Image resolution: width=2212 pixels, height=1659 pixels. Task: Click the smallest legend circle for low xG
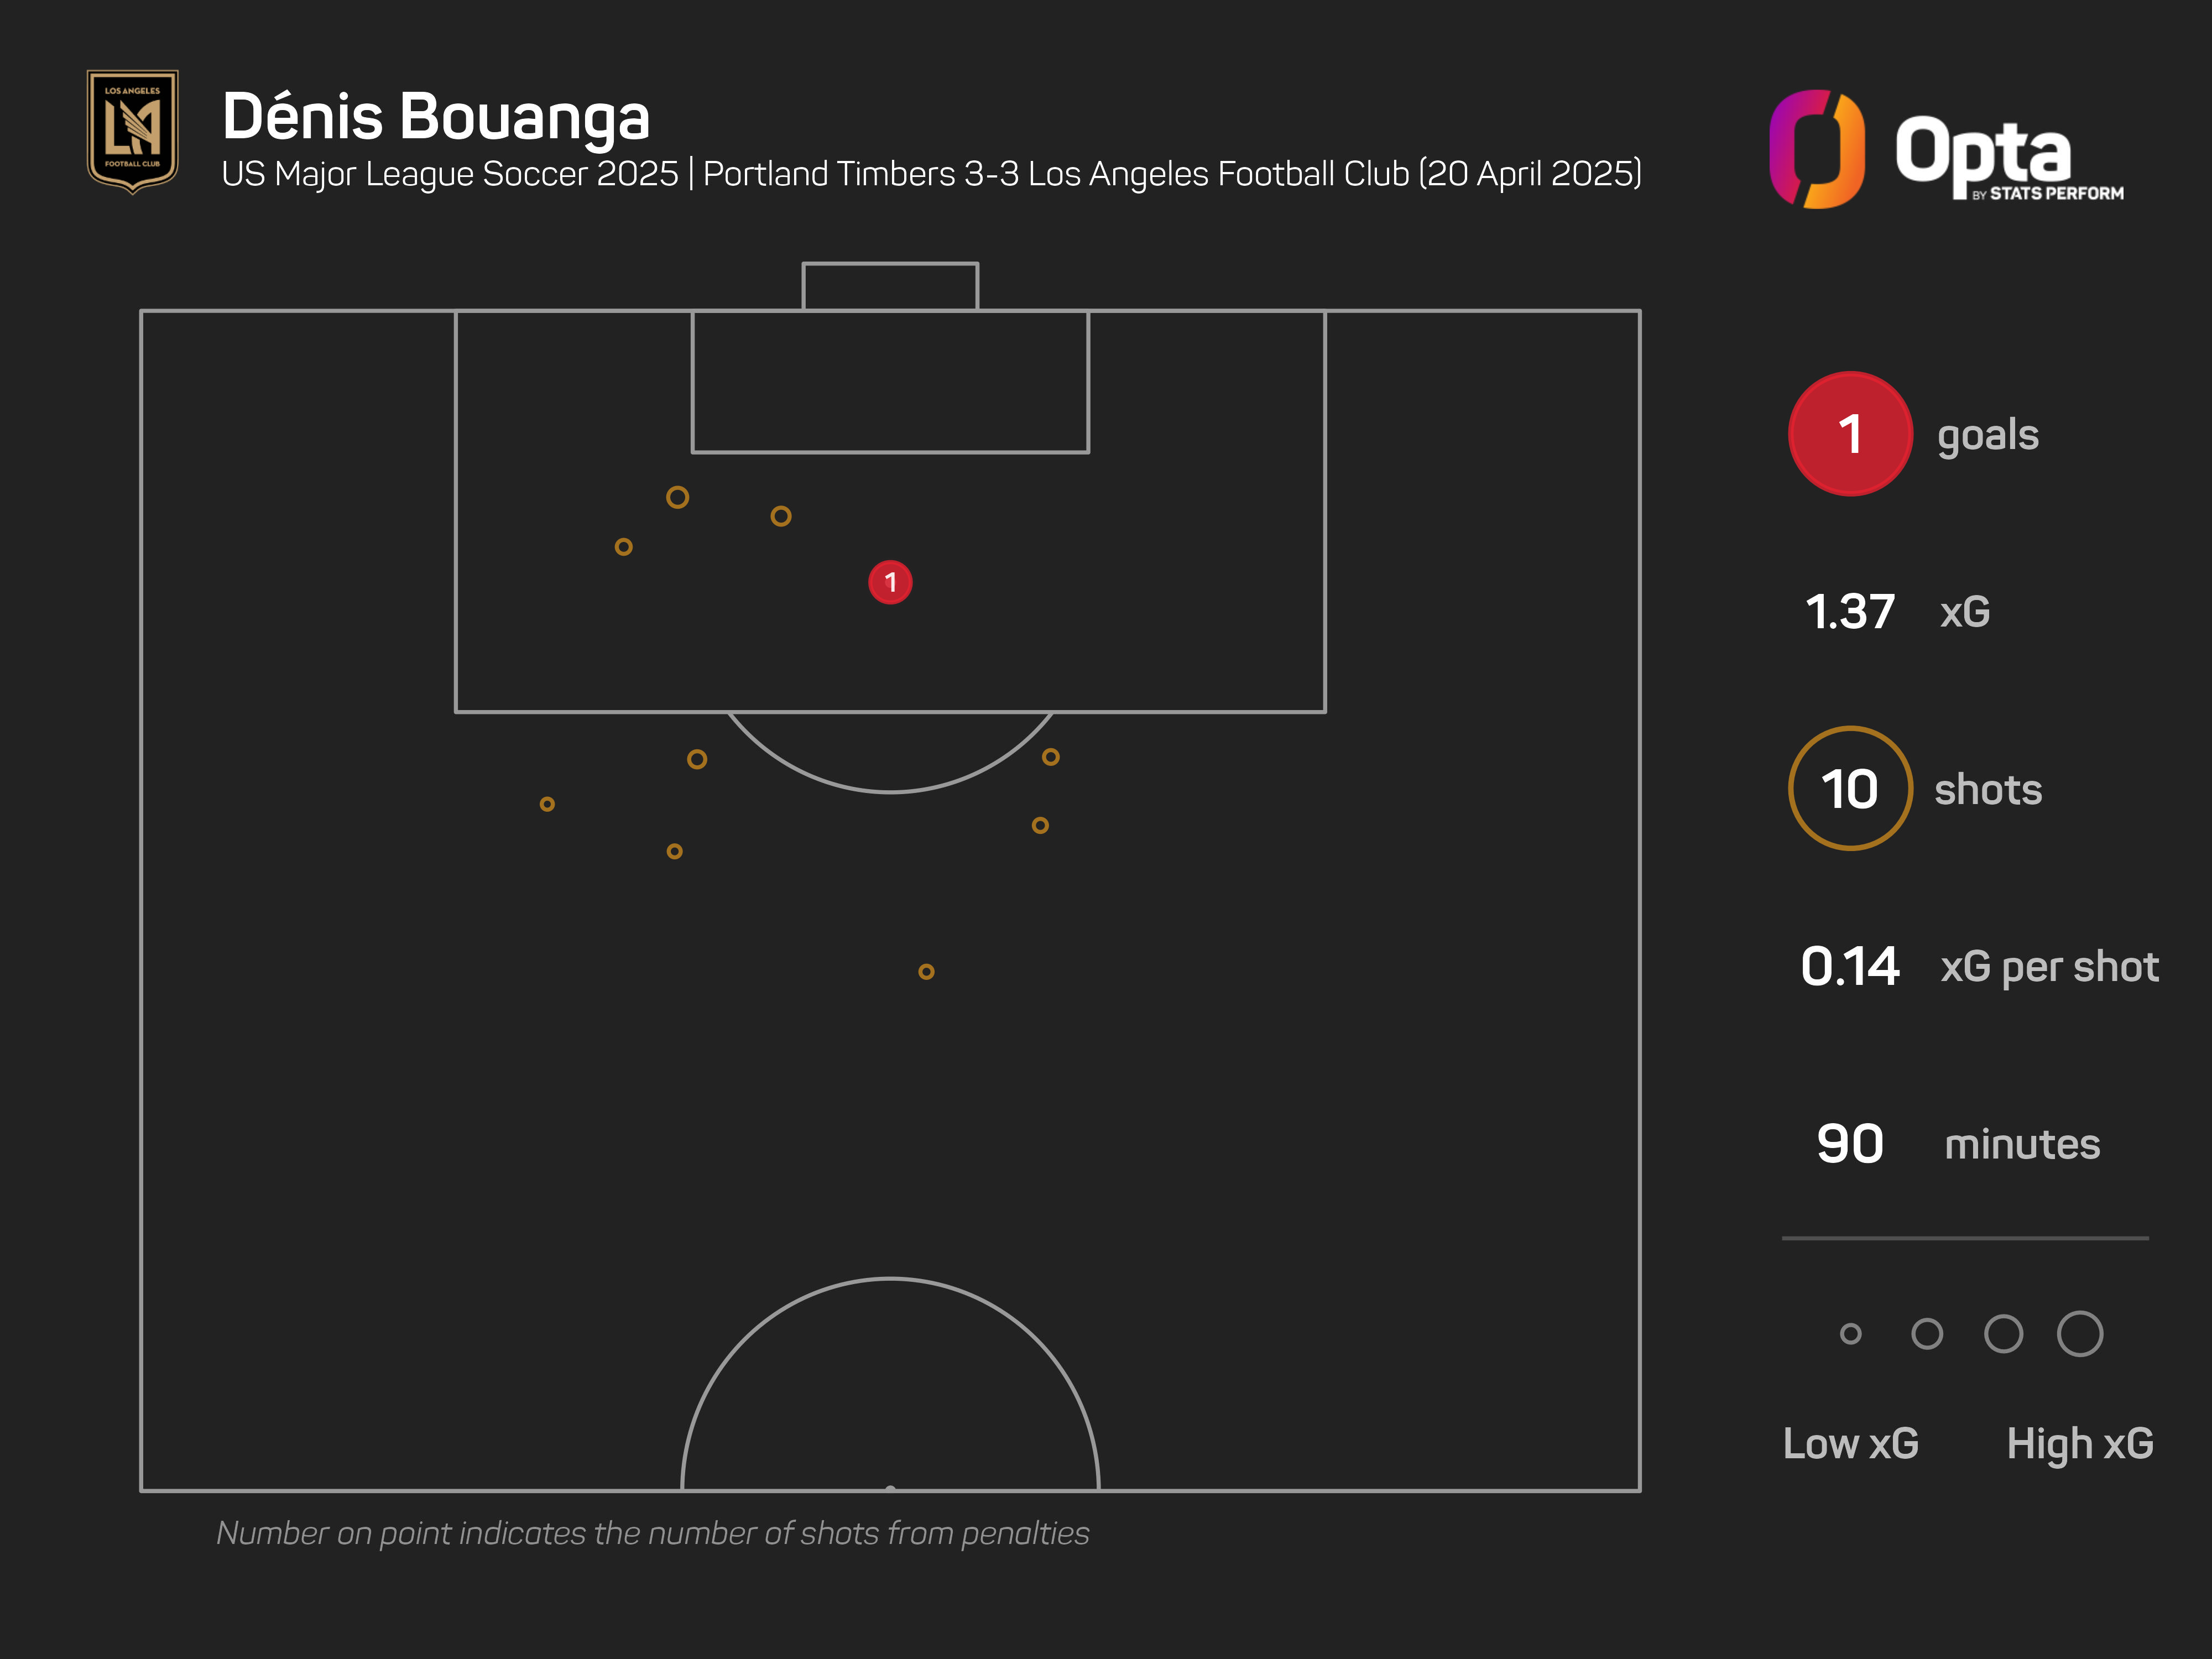pos(1850,1333)
